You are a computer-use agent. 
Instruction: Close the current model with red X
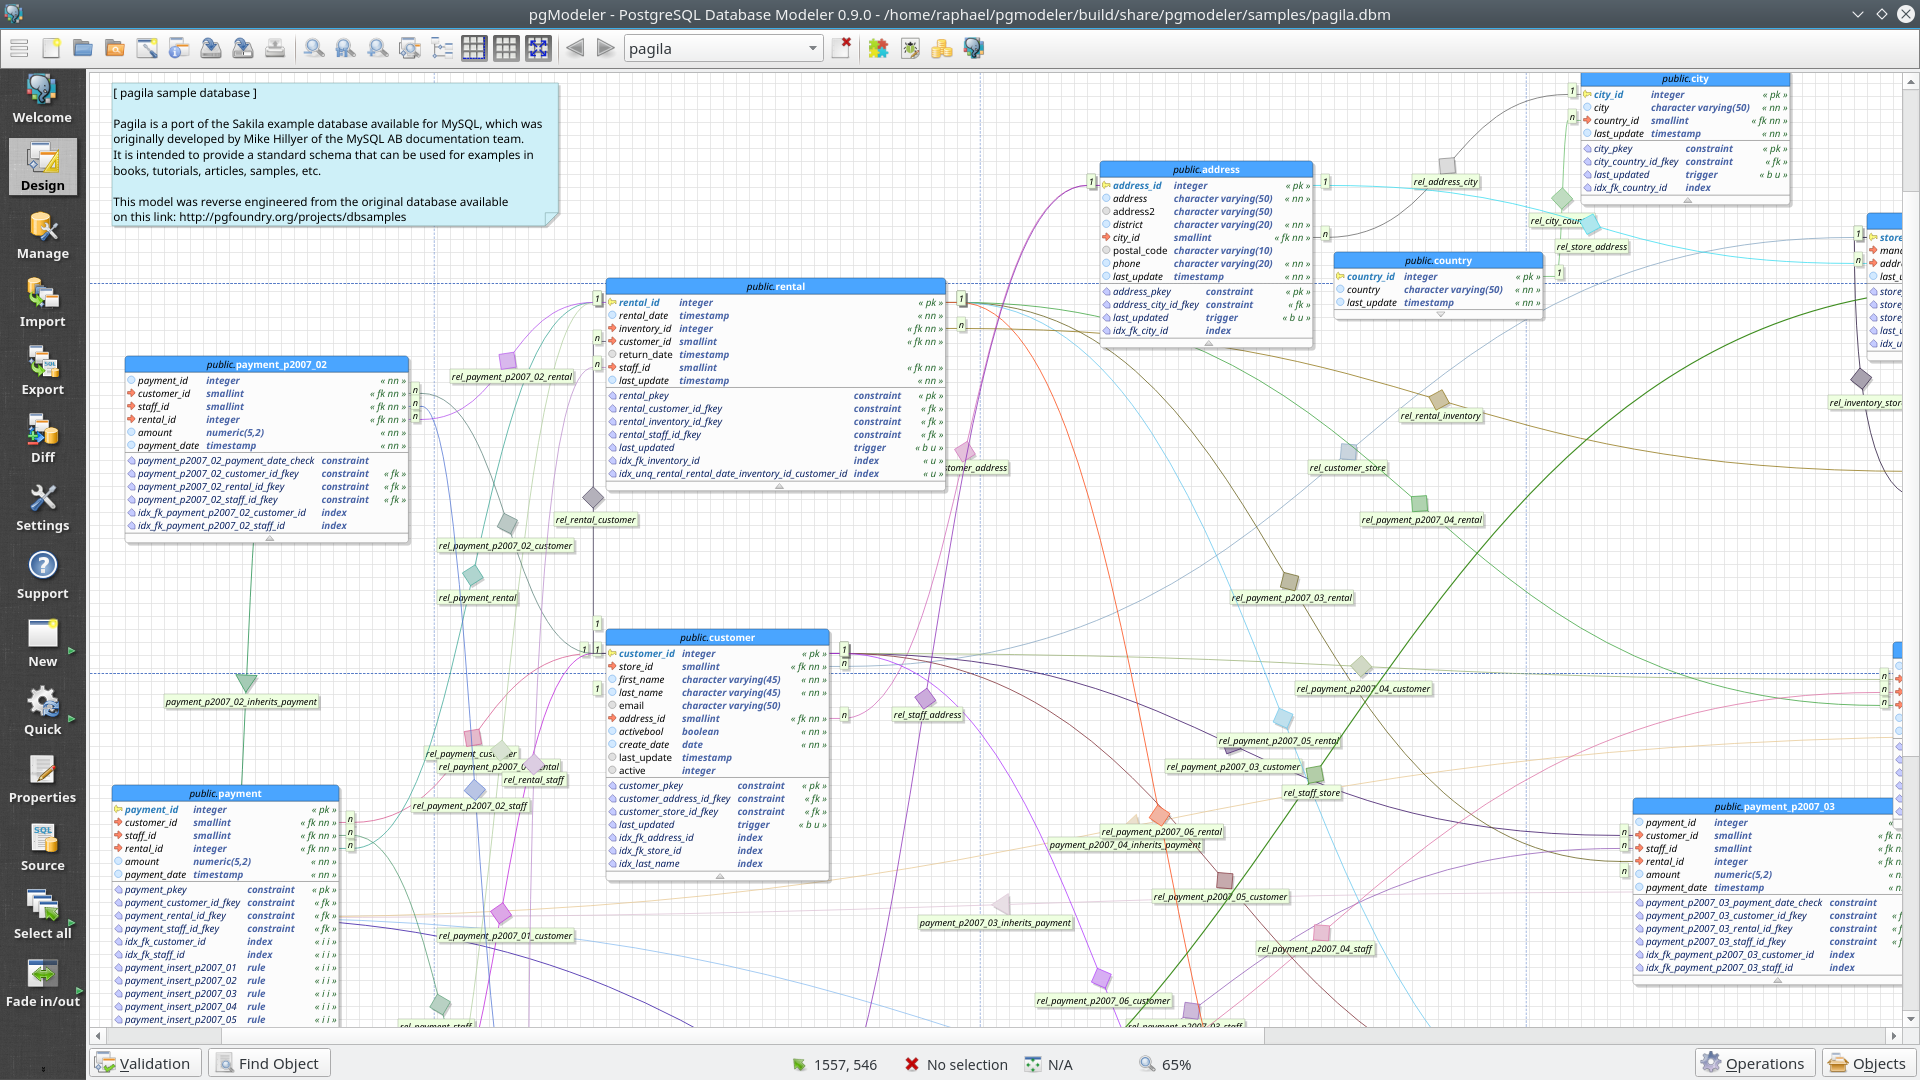[x=842, y=47]
